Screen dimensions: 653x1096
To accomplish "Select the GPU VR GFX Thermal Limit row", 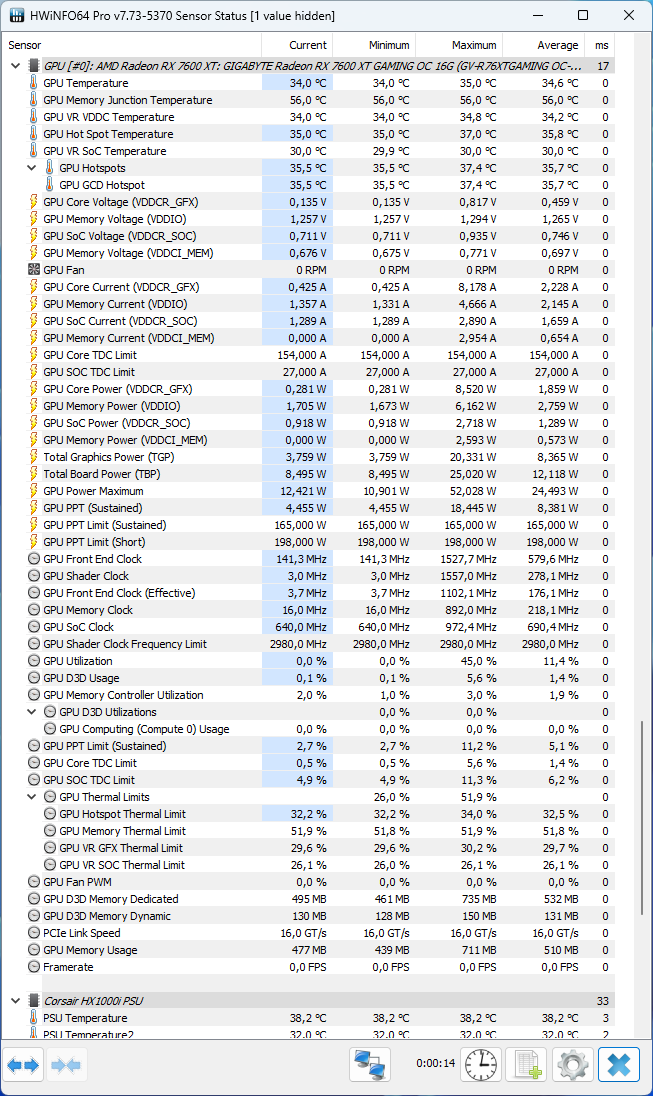I will (x=308, y=848).
